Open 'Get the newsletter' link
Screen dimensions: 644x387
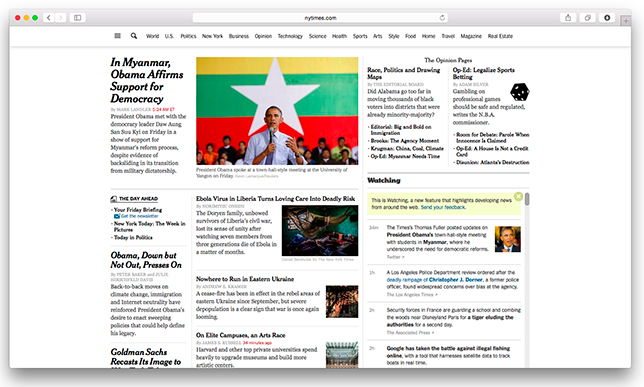139,216
